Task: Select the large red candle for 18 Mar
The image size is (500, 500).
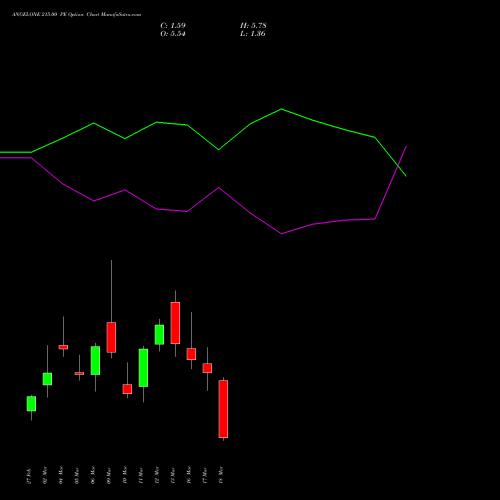Action: click(x=223, y=409)
